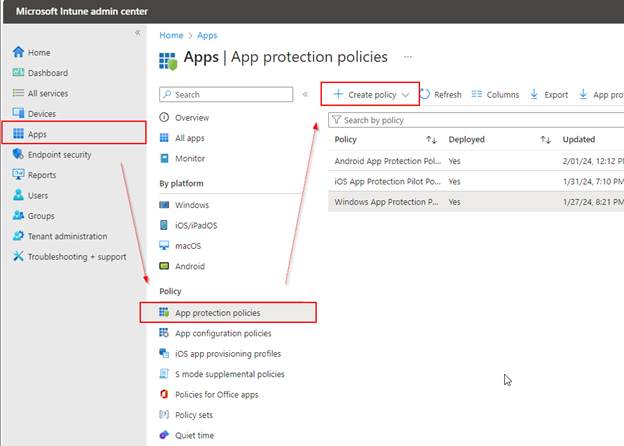Click the Troubleshooting + support icon
Image resolution: width=624 pixels, height=446 pixels.
coord(18,257)
